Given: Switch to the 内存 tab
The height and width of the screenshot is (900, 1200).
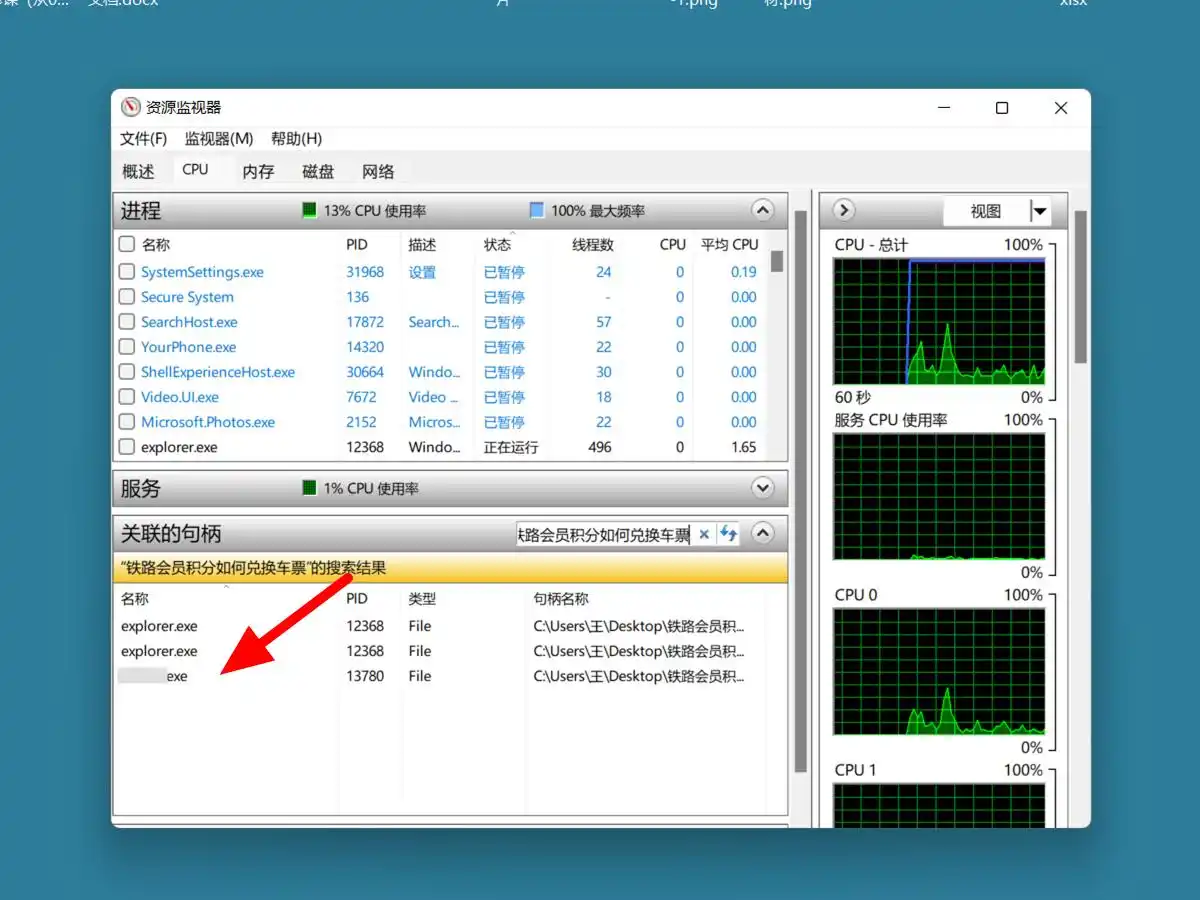Looking at the screenshot, I should tap(258, 171).
